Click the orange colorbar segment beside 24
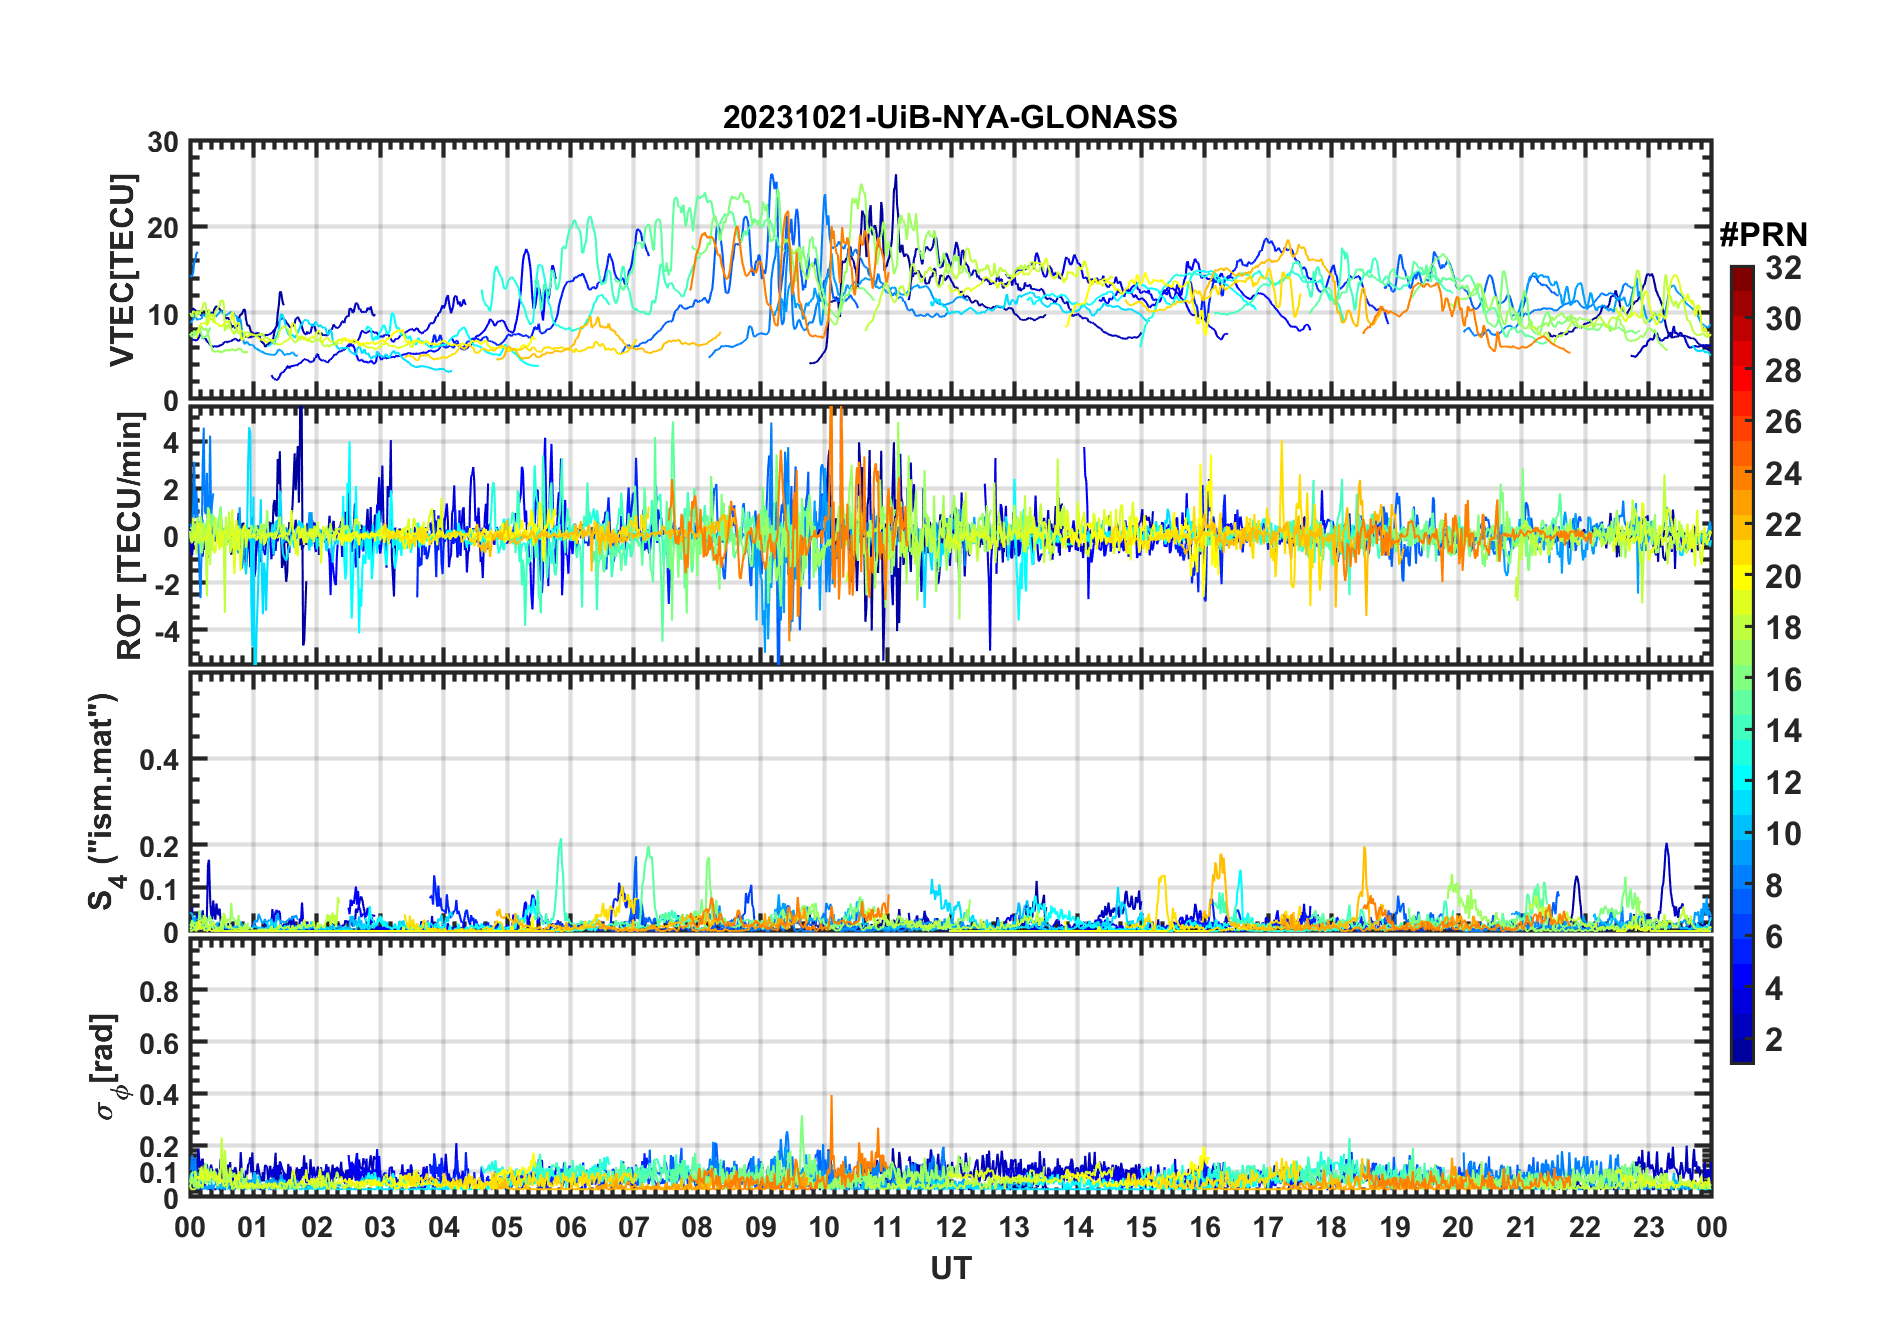Image resolution: width=1902 pixels, height=1330 pixels. (1741, 474)
